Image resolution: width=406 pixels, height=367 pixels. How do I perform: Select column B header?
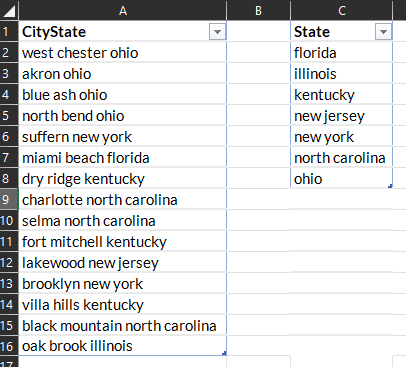click(258, 10)
